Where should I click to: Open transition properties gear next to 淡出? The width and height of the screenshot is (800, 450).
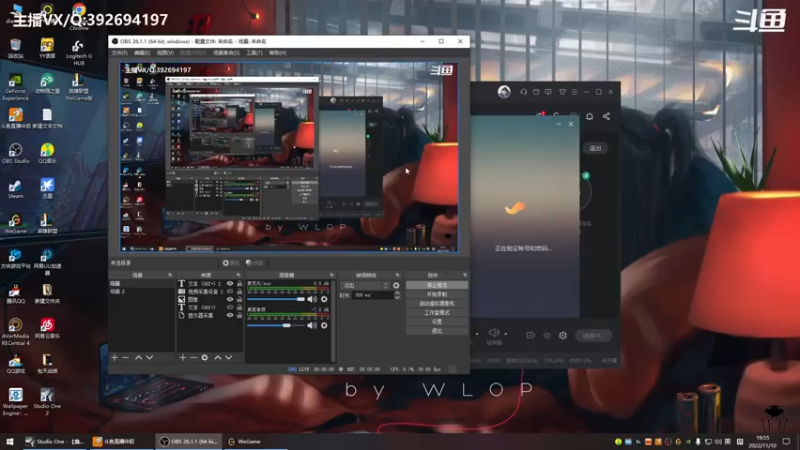(396, 285)
